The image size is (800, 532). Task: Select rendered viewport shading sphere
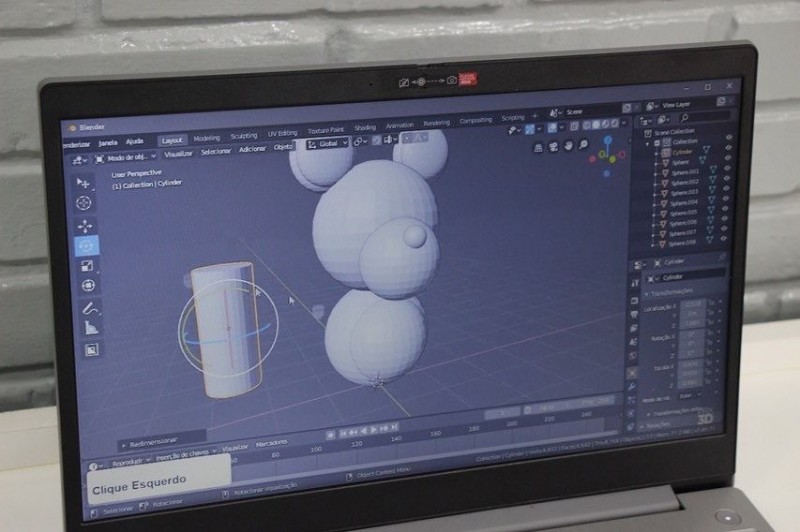[614, 123]
